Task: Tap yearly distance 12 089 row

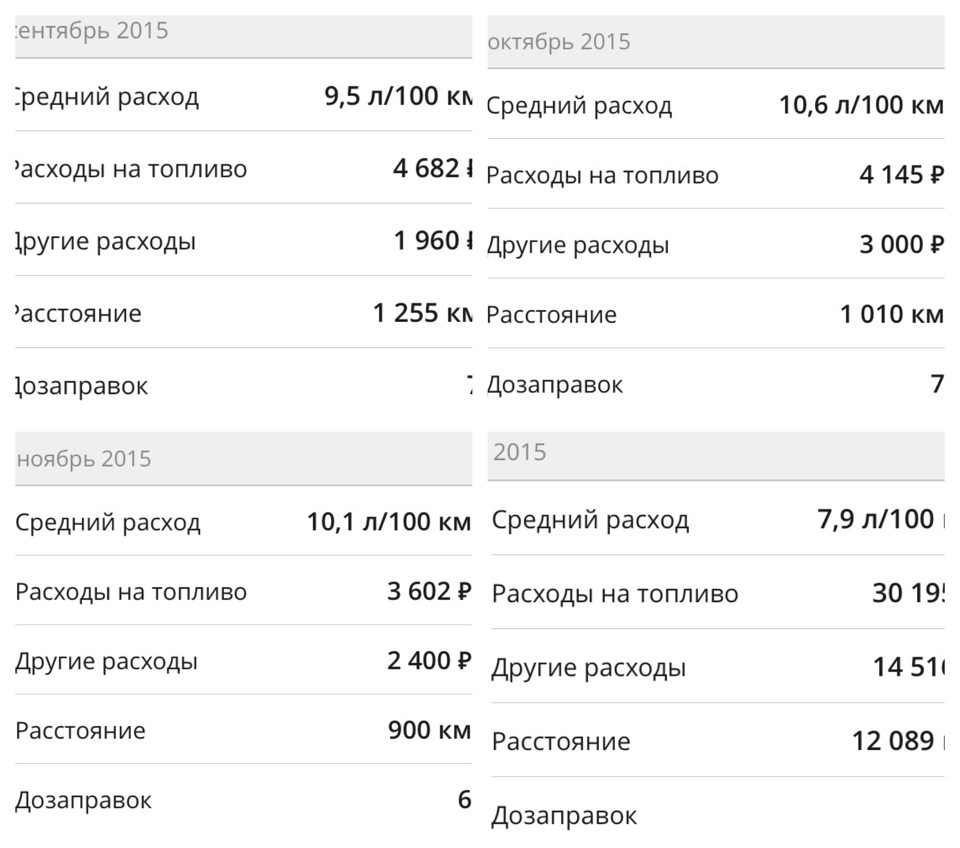Action: [718, 740]
